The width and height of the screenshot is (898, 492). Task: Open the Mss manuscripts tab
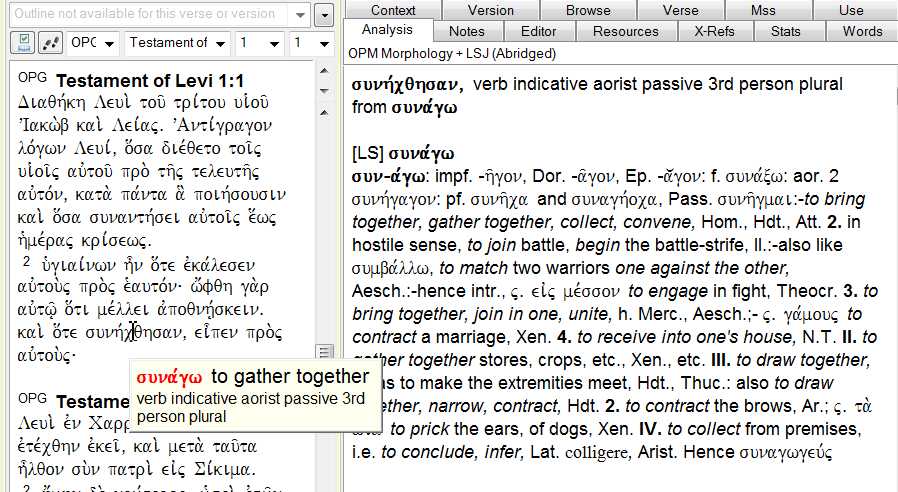(763, 10)
